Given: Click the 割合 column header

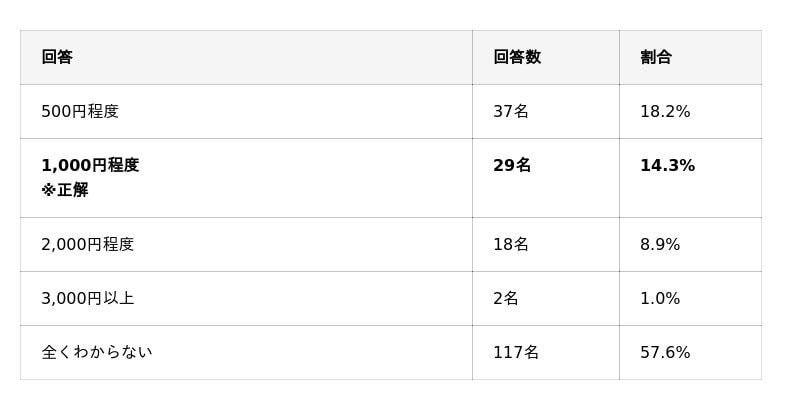Looking at the screenshot, I should (x=656, y=57).
